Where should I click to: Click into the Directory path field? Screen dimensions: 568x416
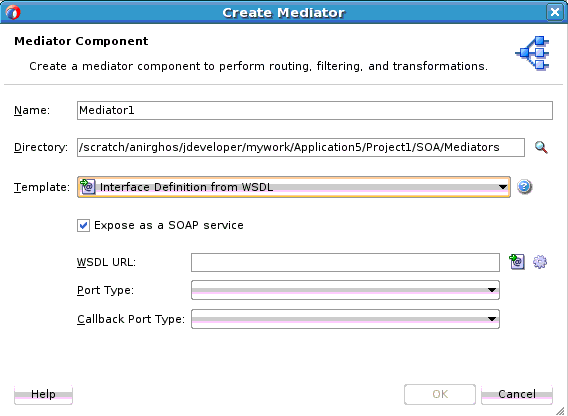[x=301, y=147]
